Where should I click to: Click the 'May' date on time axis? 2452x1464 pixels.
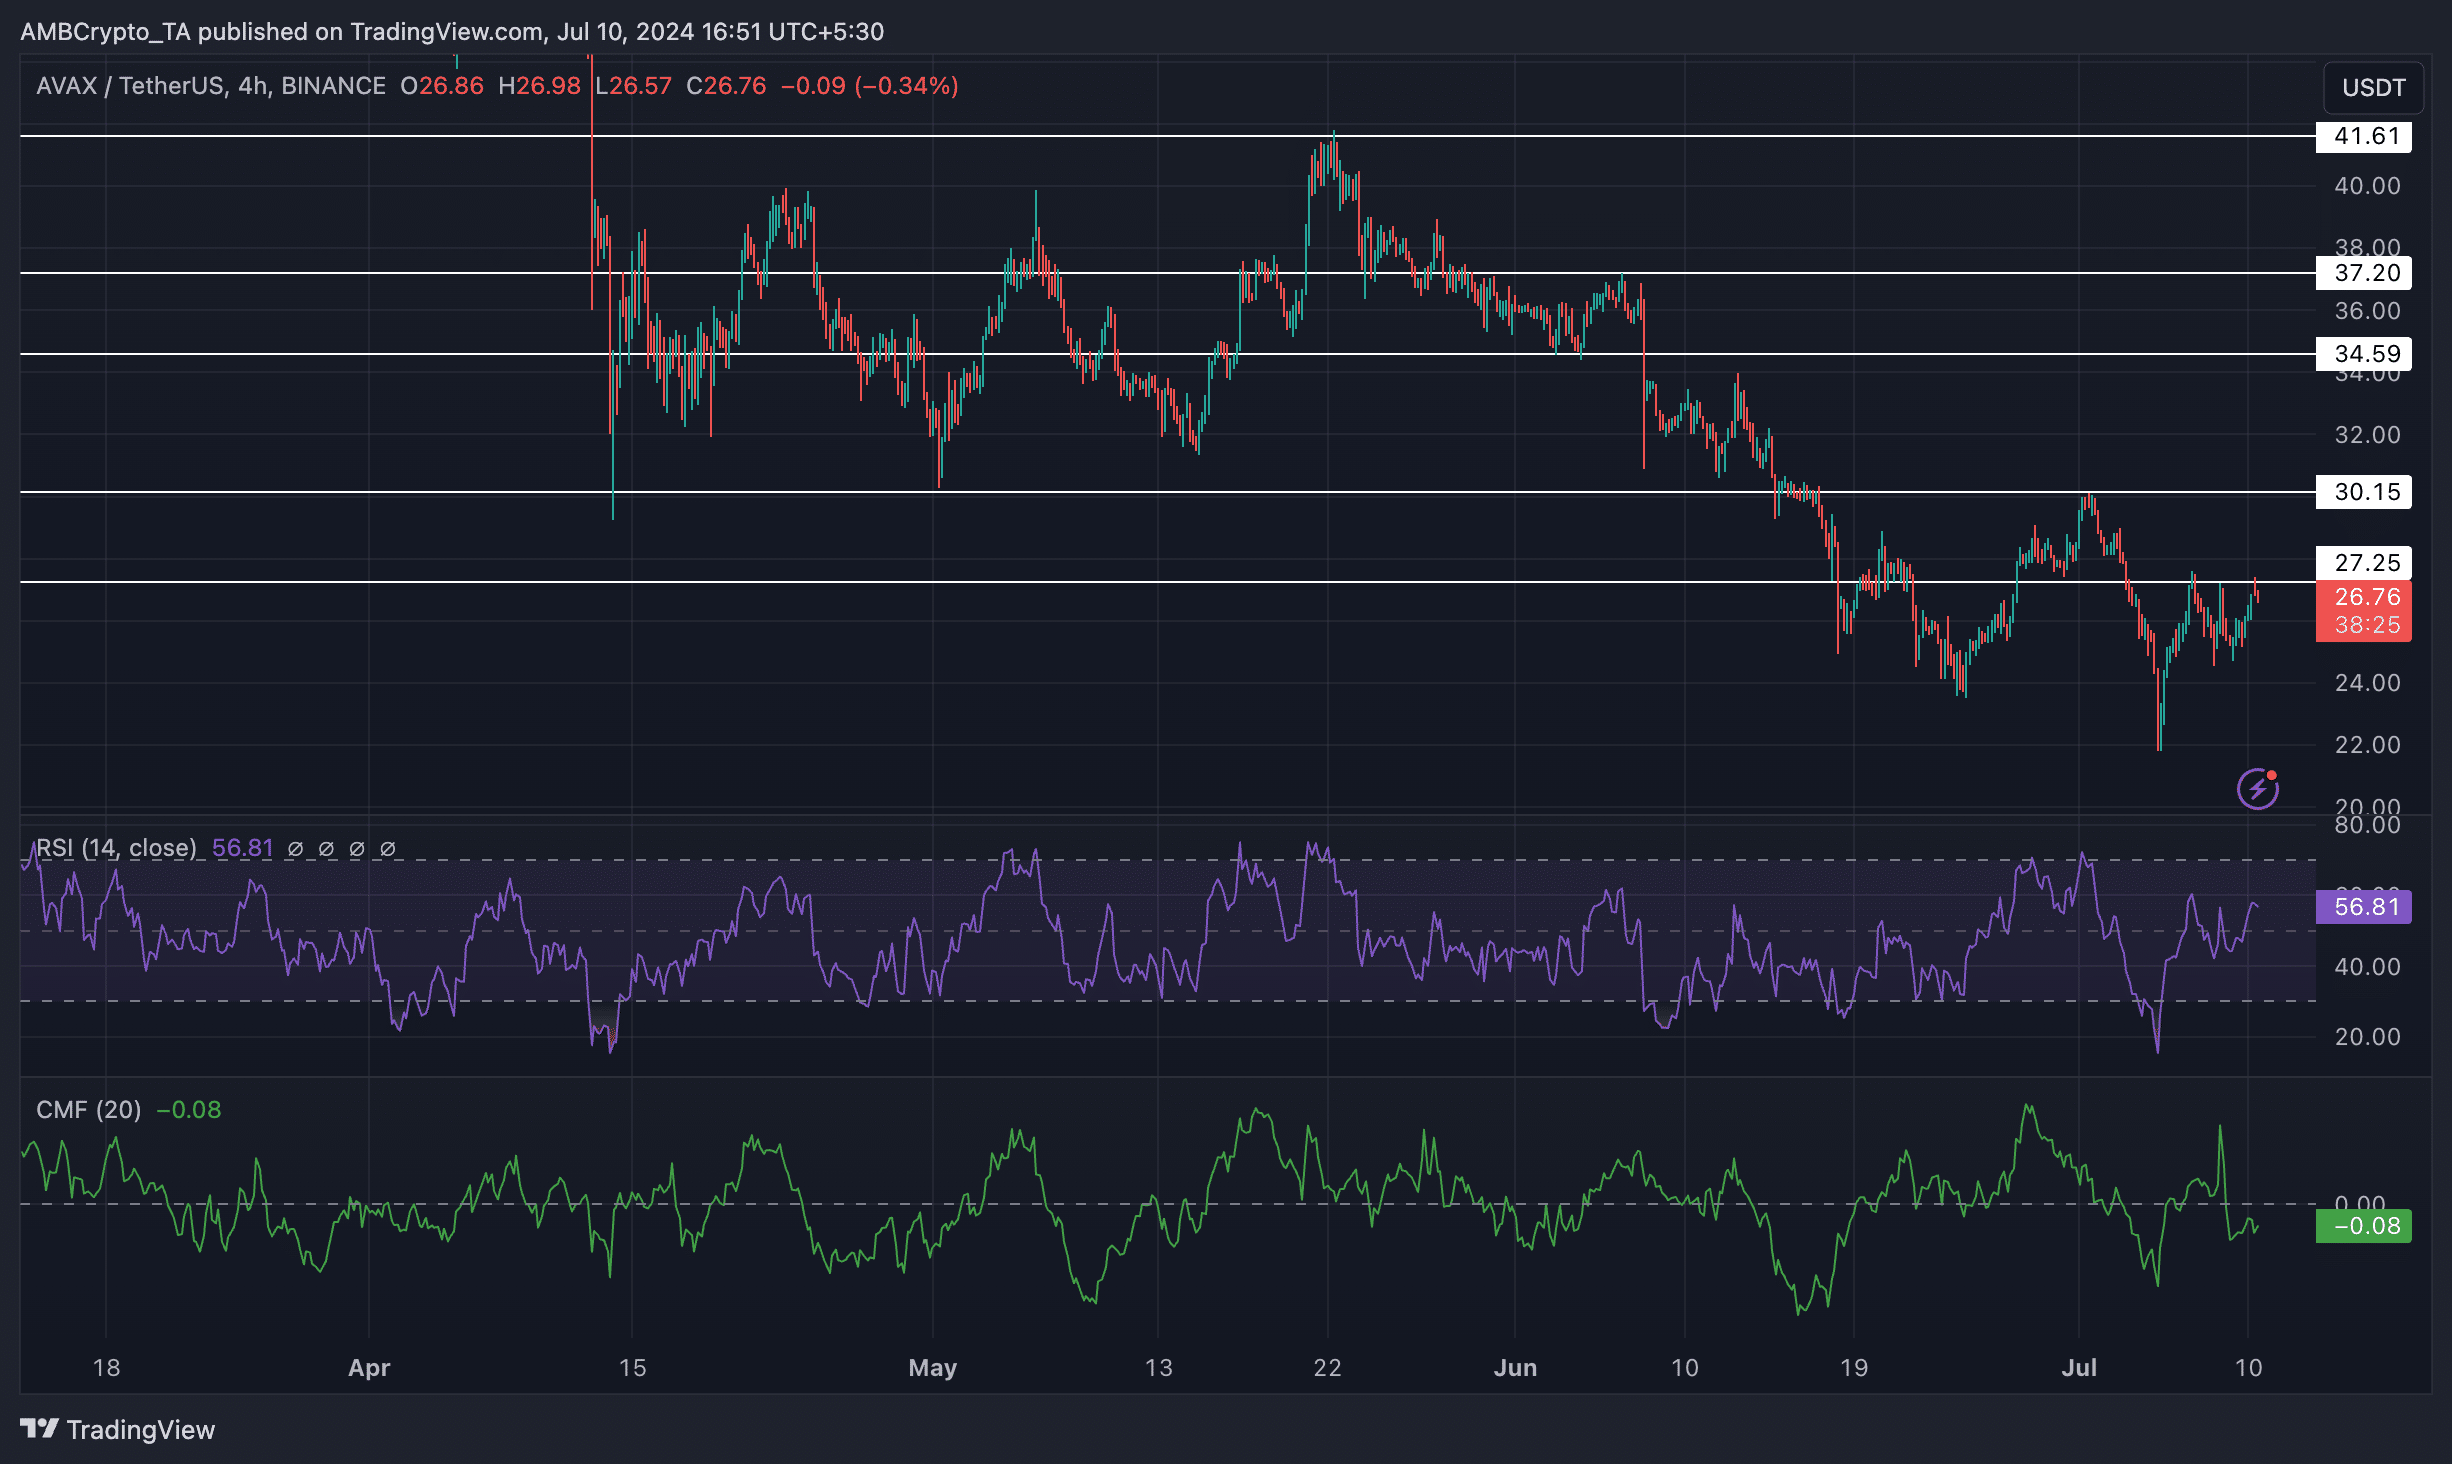[932, 1368]
